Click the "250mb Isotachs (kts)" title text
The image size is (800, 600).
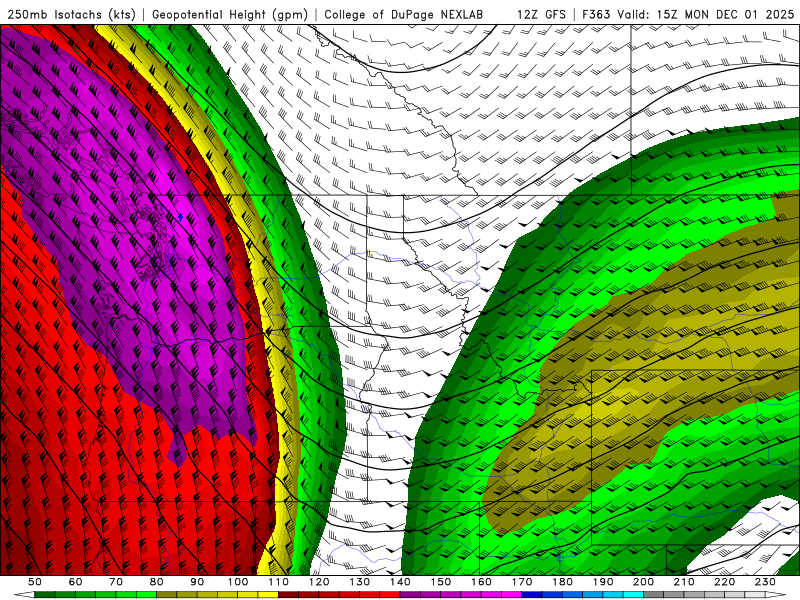pos(71,14)
